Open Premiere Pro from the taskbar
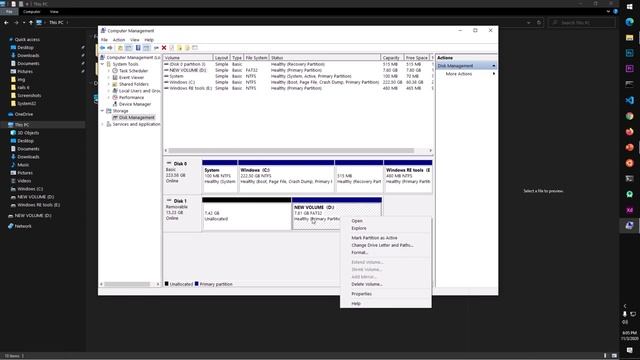This screenshot has width=640, height=360. click(x=629, y=69)
